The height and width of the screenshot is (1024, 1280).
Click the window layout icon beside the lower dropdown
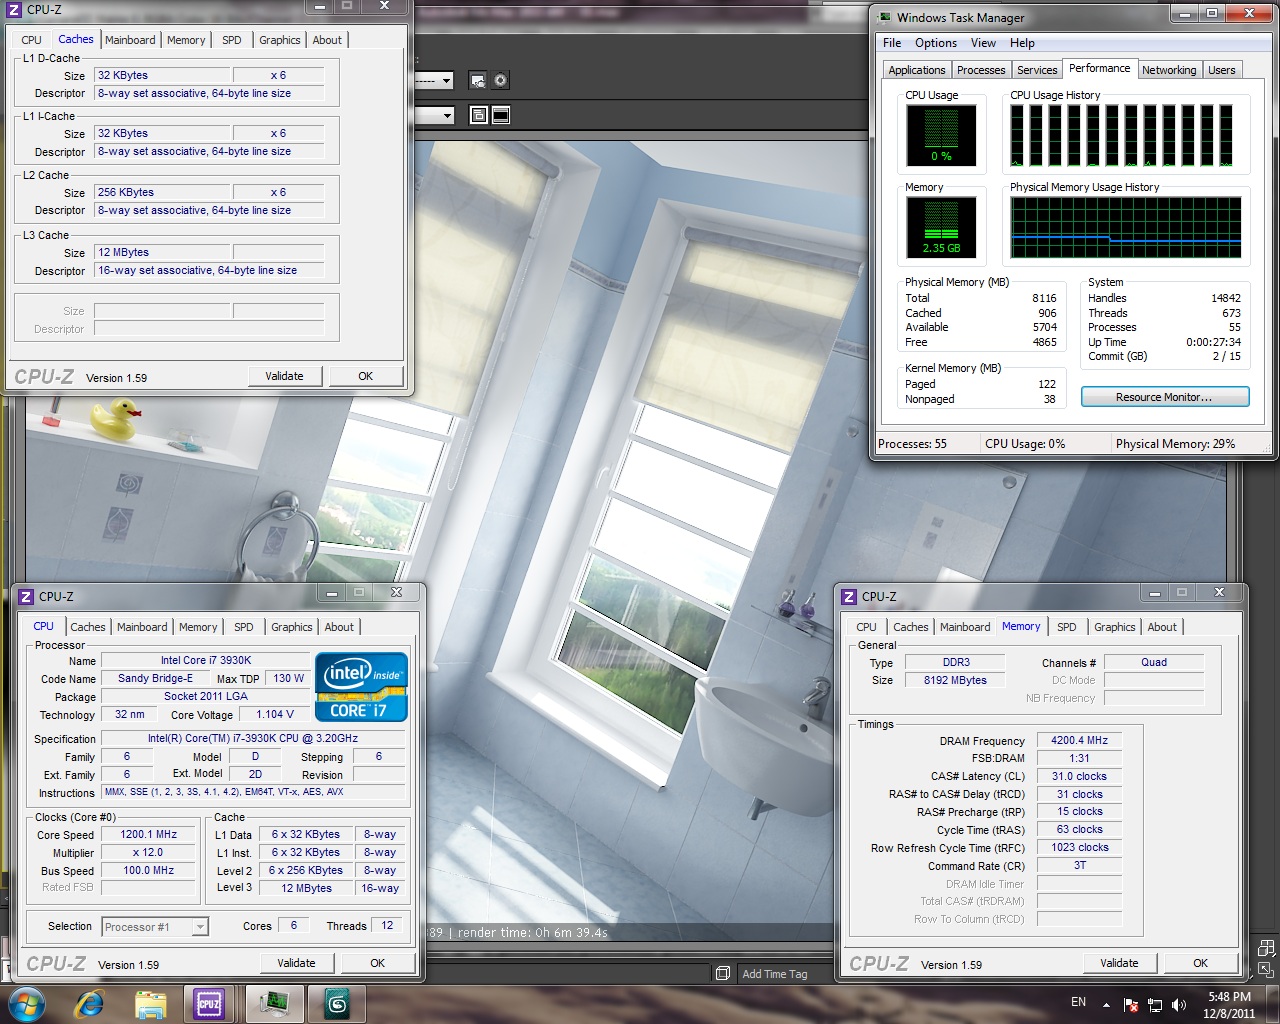478,115
